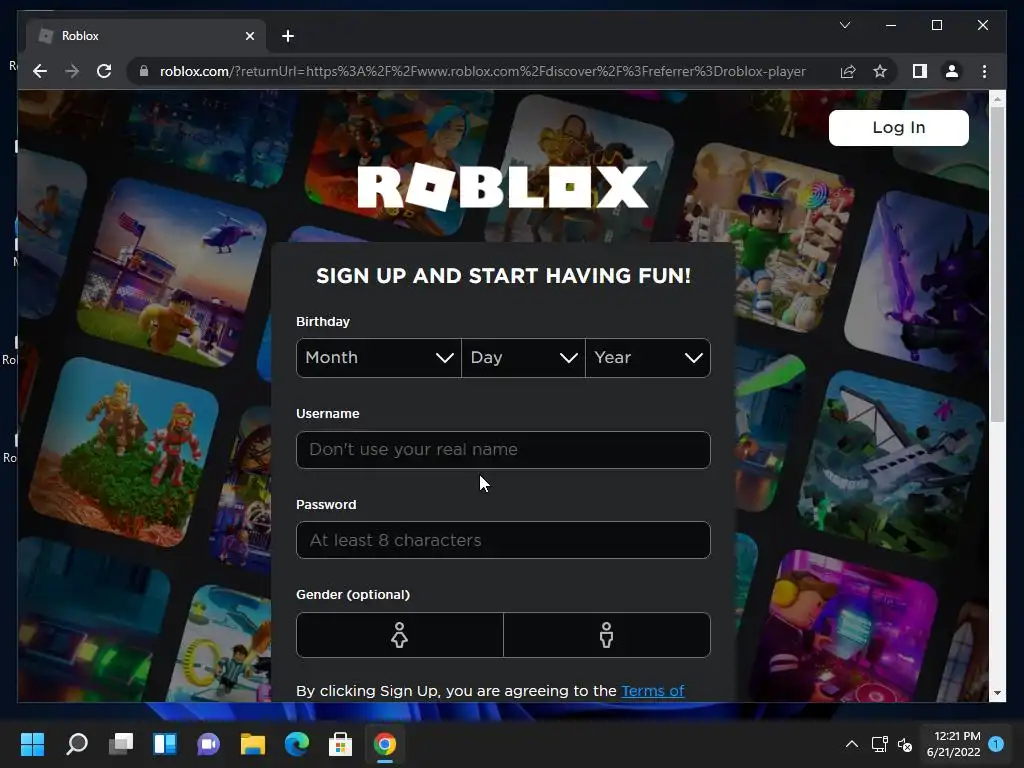Open Windows taskbar search
This screenshot has width=1024, height=768.
[x=77, y=744]
